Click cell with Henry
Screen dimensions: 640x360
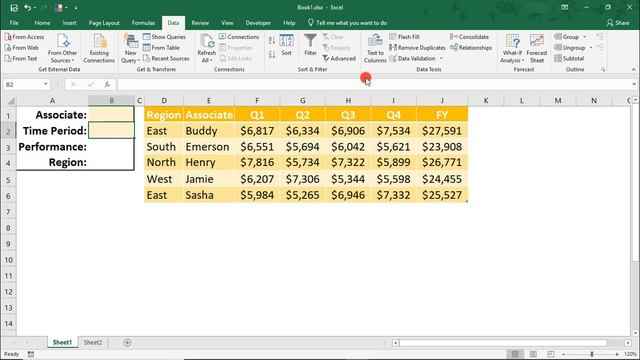(209, 162)
